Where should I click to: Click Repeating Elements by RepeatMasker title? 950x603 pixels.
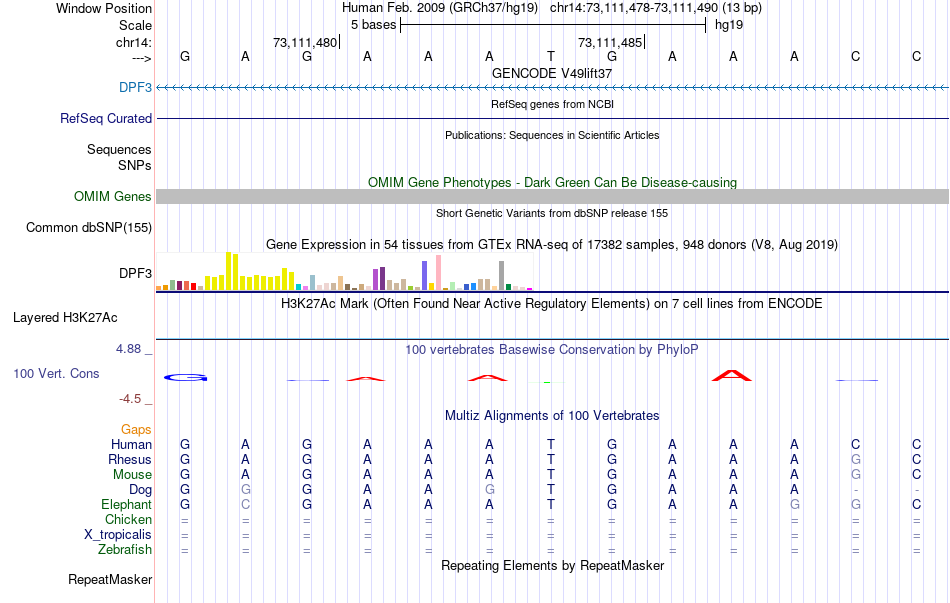(x=552, y=565)
